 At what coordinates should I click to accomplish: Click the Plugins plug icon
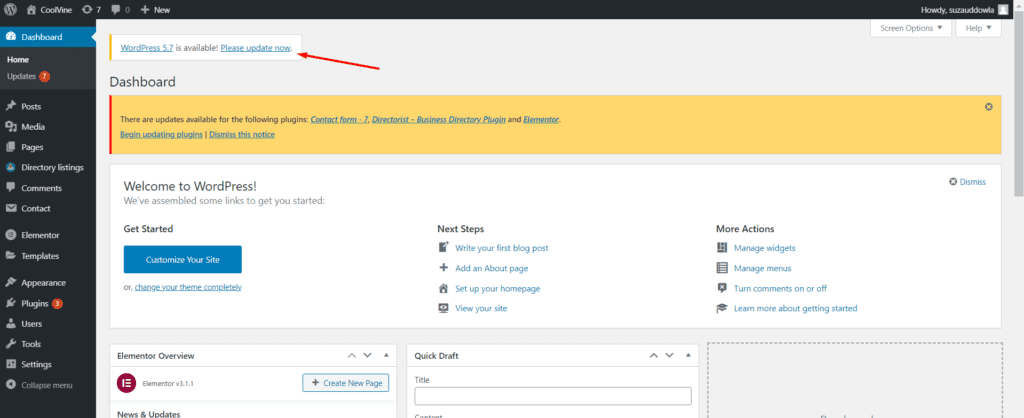(x=11, y=303)
